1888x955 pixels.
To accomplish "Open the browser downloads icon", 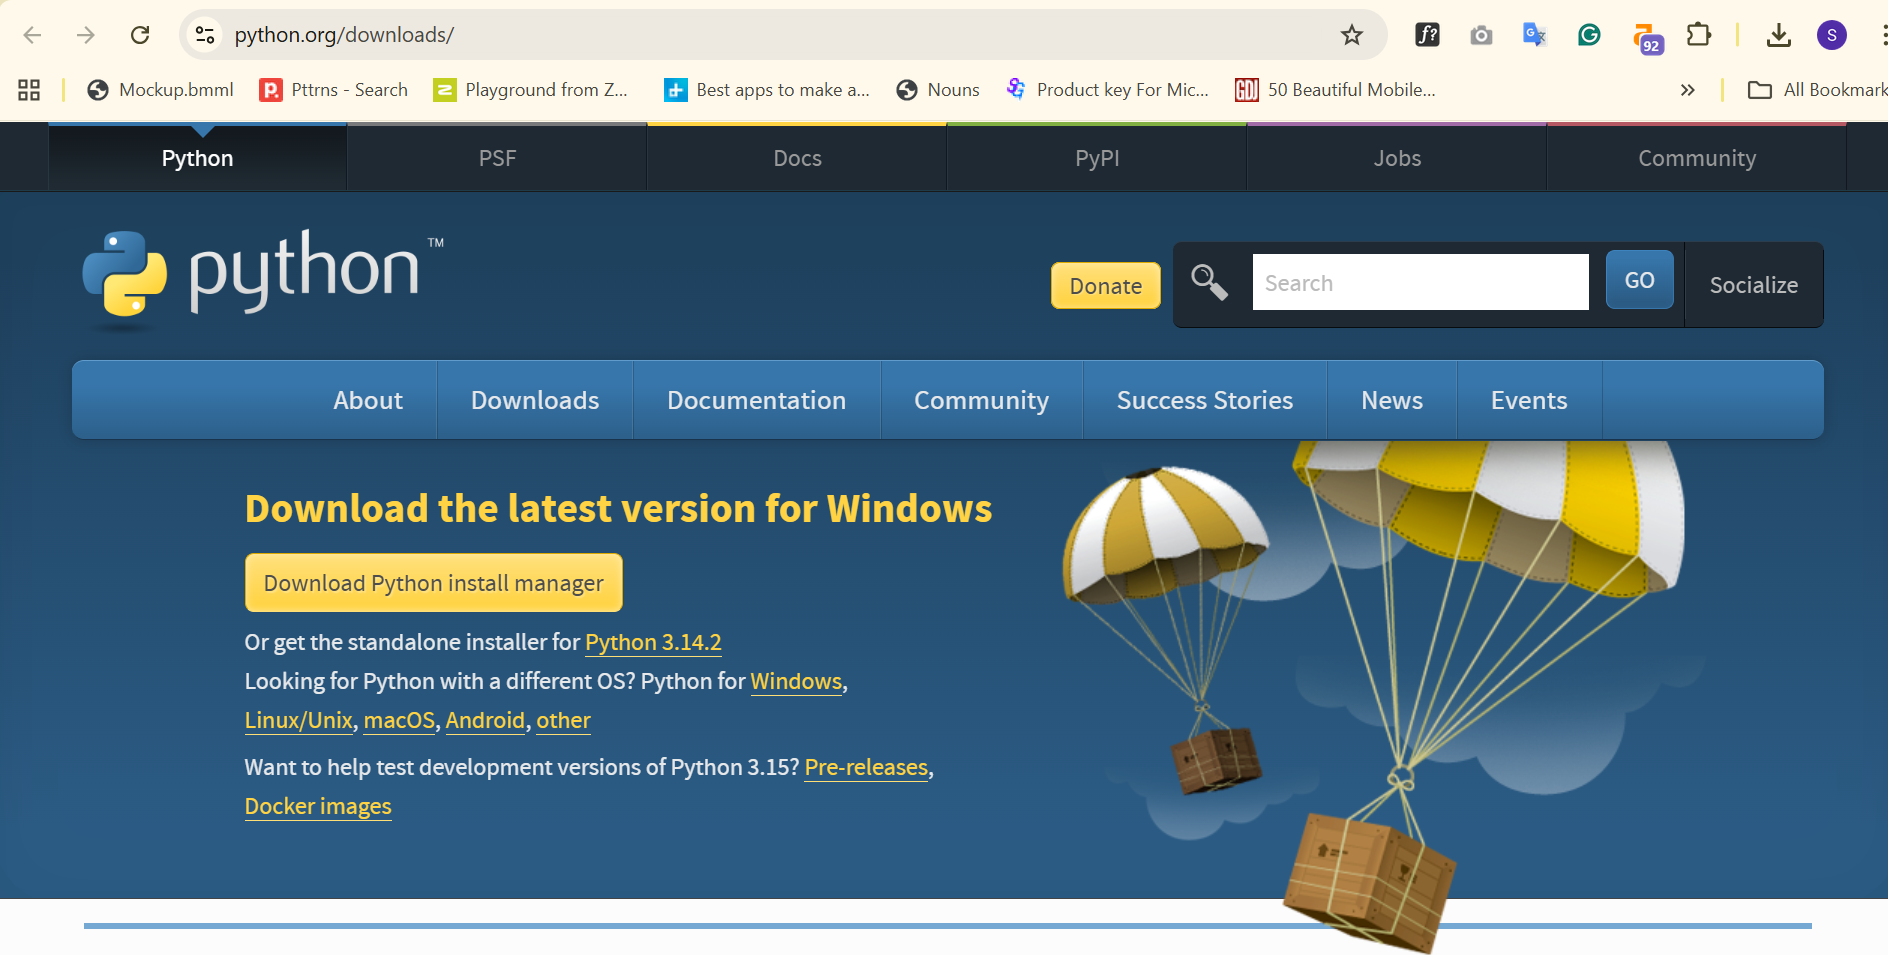I will (1778, 35).
